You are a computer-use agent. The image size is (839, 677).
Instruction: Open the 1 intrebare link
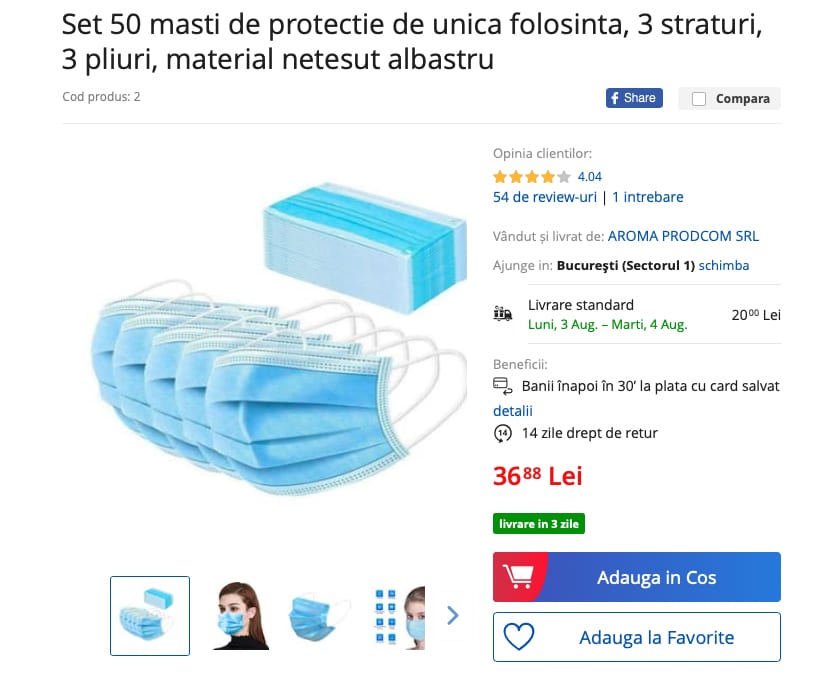648,197
